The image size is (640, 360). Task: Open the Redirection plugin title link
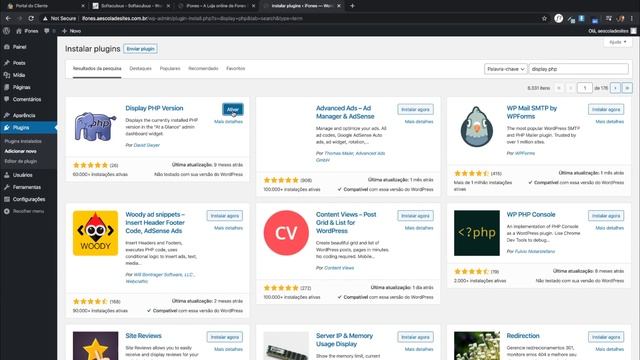point(523,336)
